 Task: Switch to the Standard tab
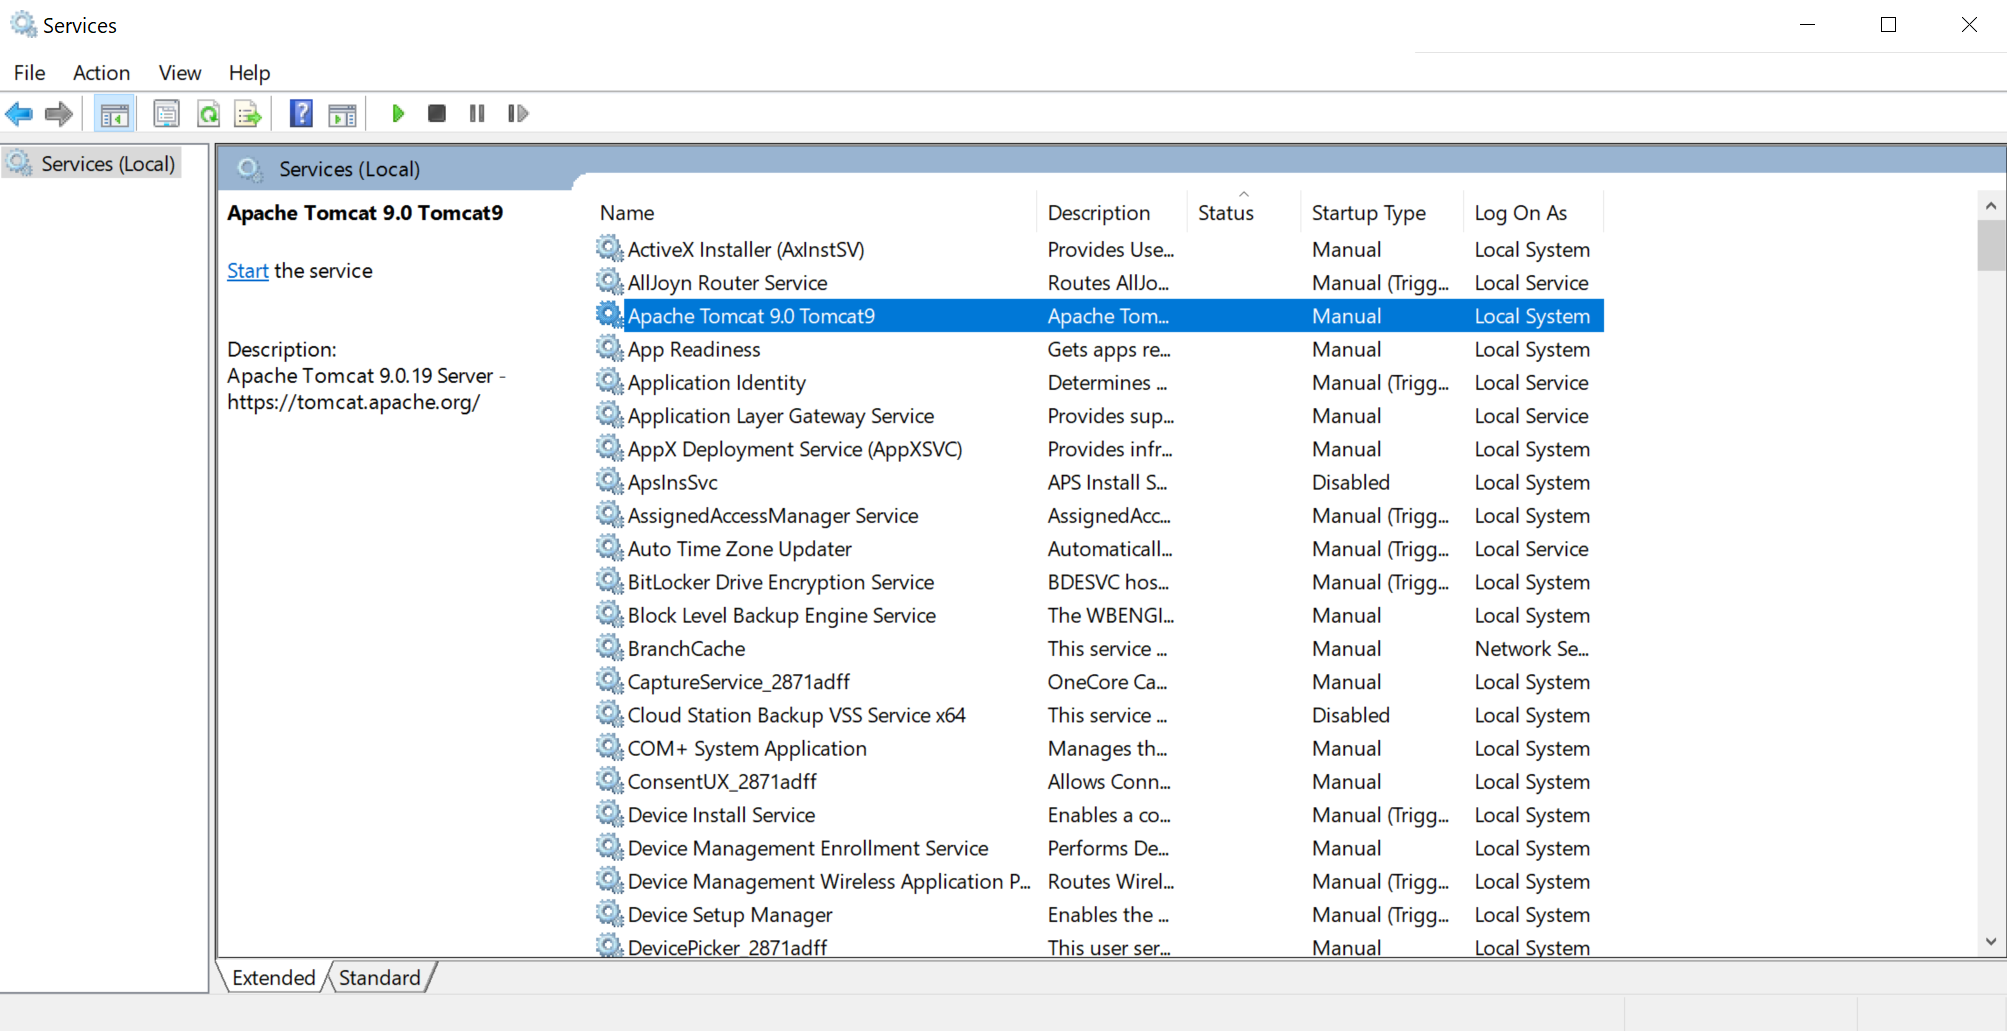(x=380, y=978)
